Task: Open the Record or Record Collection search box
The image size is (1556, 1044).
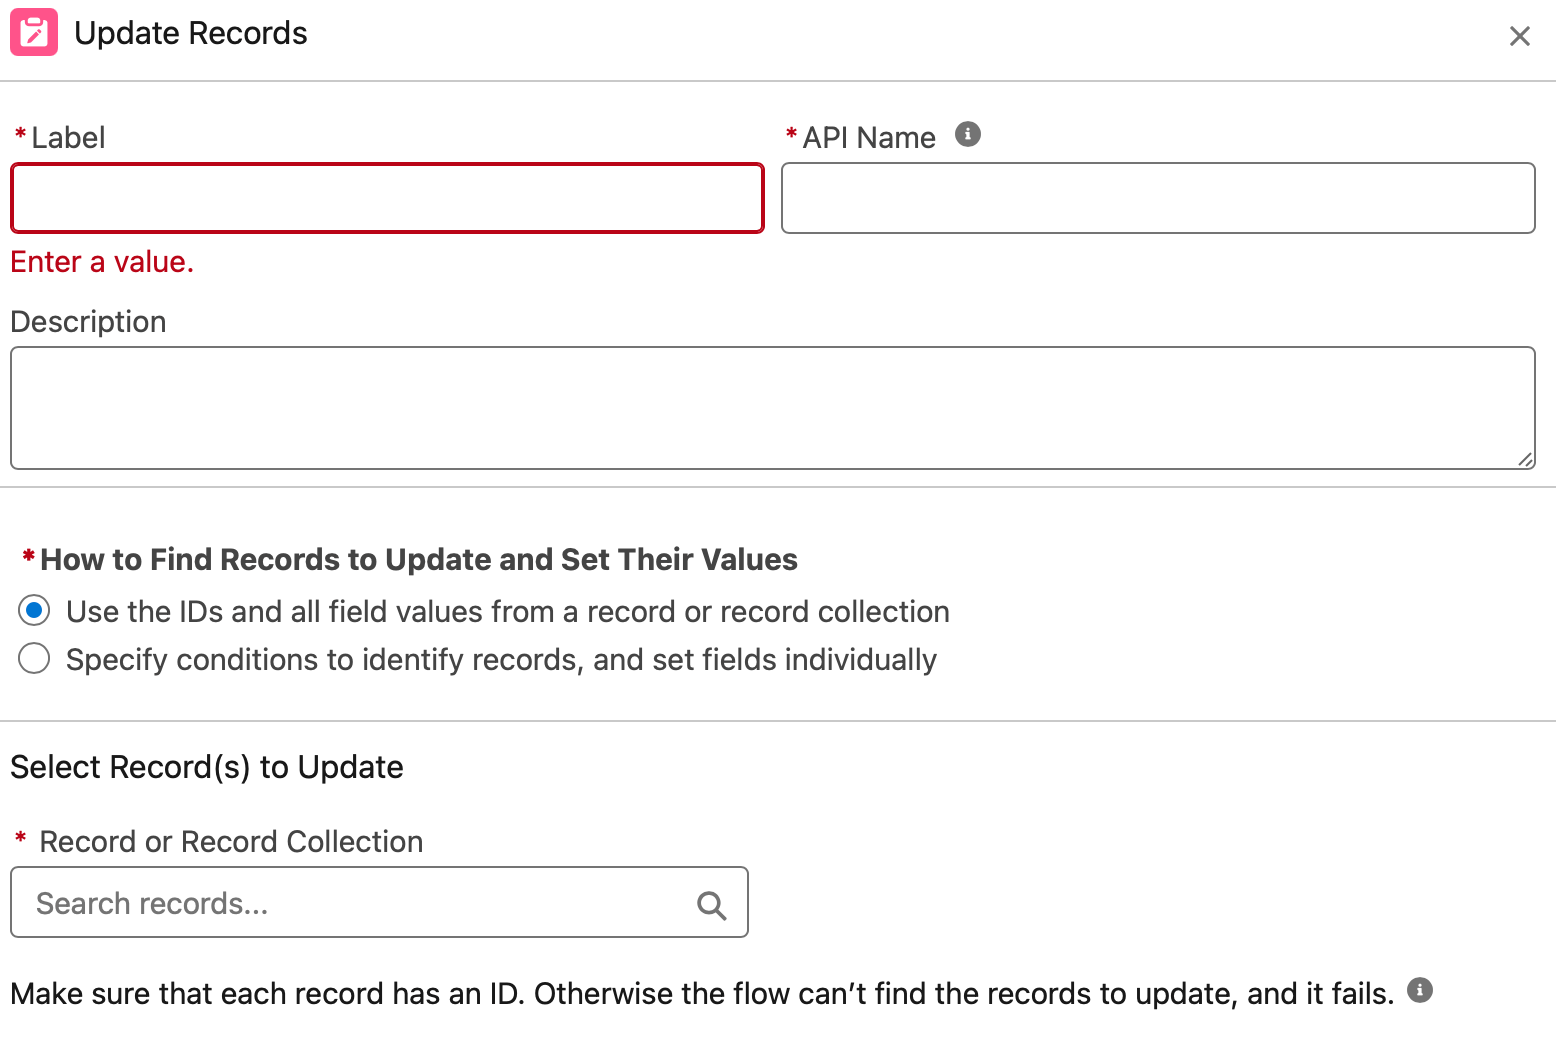Action: coord(360,903)
